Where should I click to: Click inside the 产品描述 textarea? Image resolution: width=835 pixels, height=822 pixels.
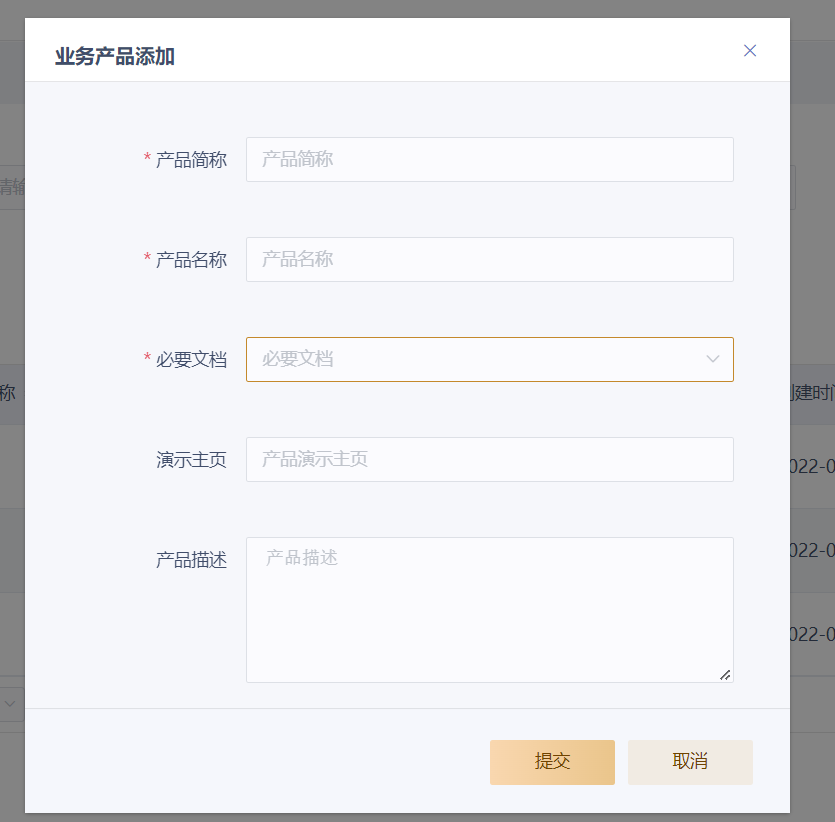coord(489,609)
